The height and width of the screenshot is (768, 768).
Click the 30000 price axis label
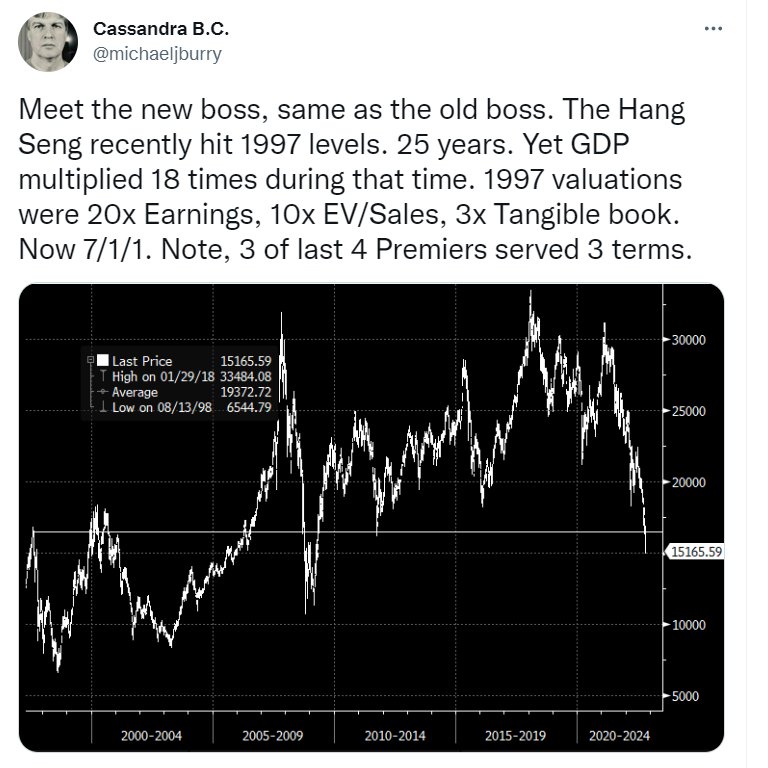tap(687, 340)
